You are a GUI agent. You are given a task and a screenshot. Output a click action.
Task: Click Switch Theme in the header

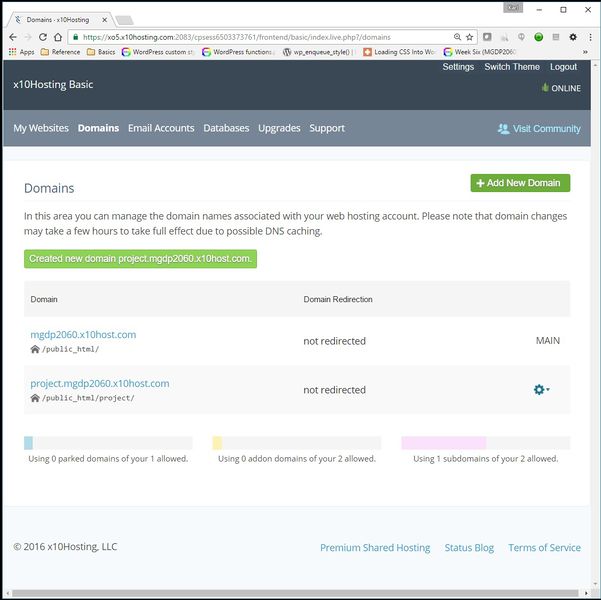click(x=512, y=67)
